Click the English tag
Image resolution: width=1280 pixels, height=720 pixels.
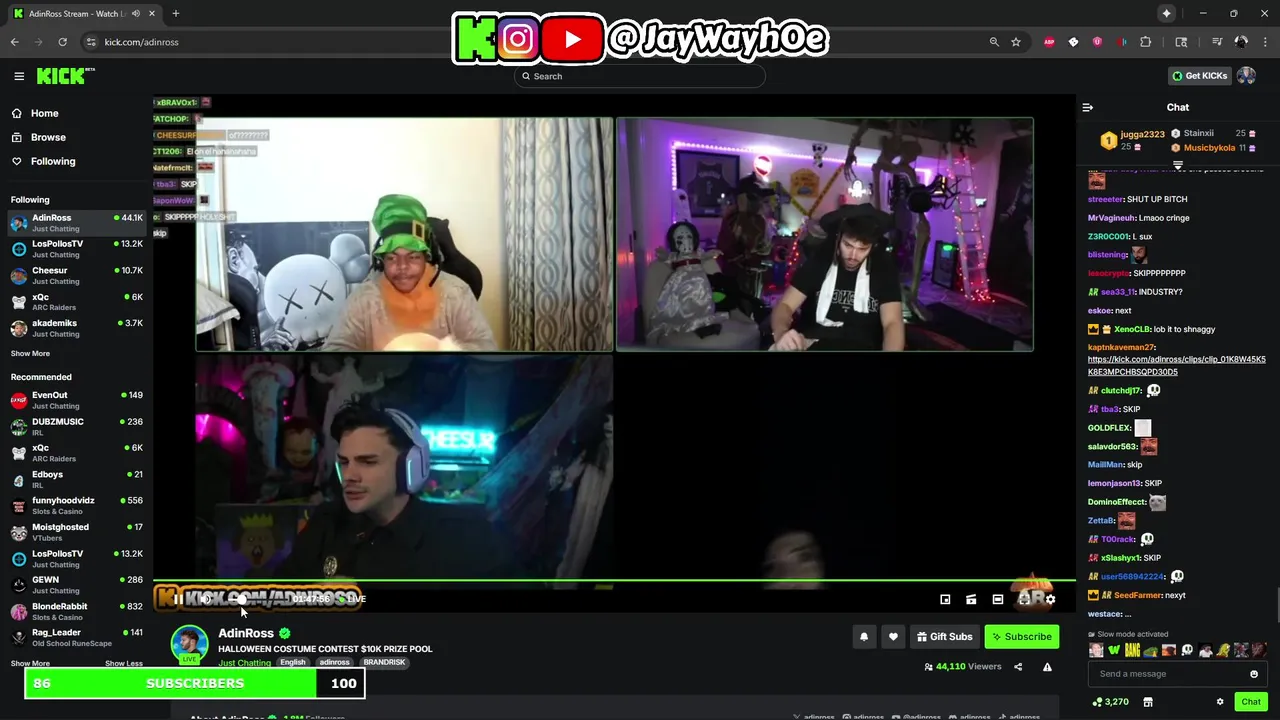coord(293,662)
